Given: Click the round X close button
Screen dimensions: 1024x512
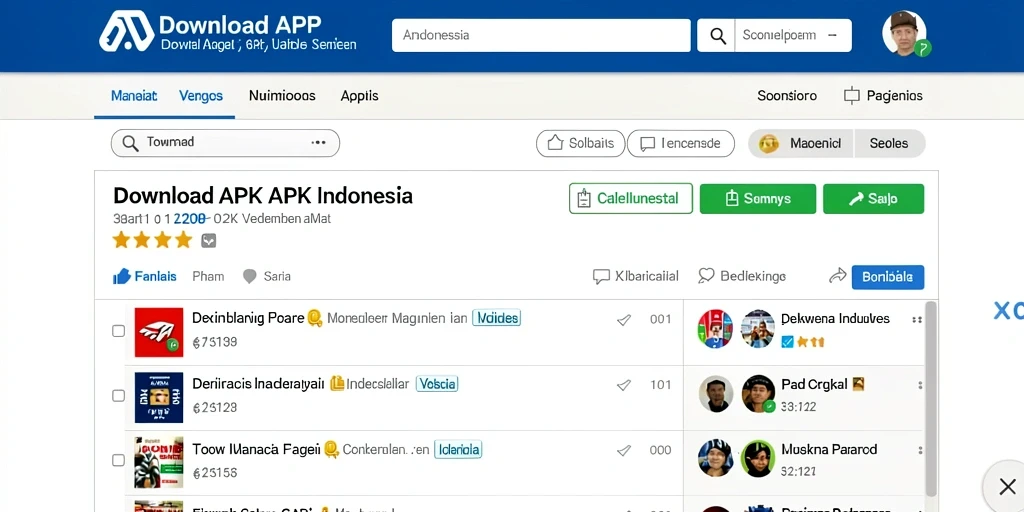Looking at the screenshot, I should click(x=1006, y=486).
